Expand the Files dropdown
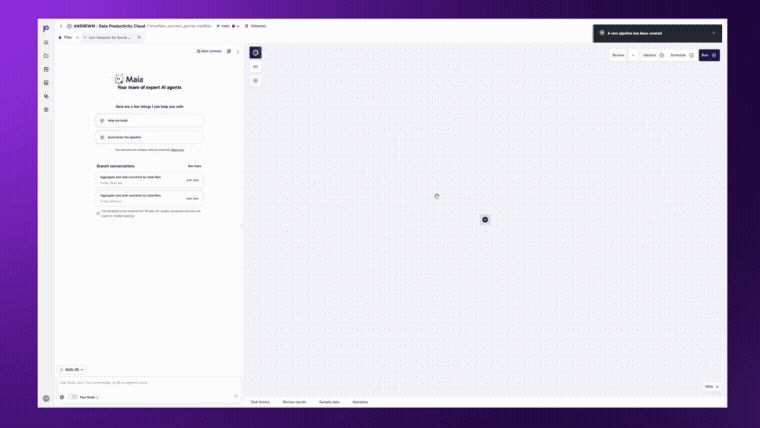This screenshot has width=760, height=428. pyautogui.click(x=68, y=37)
